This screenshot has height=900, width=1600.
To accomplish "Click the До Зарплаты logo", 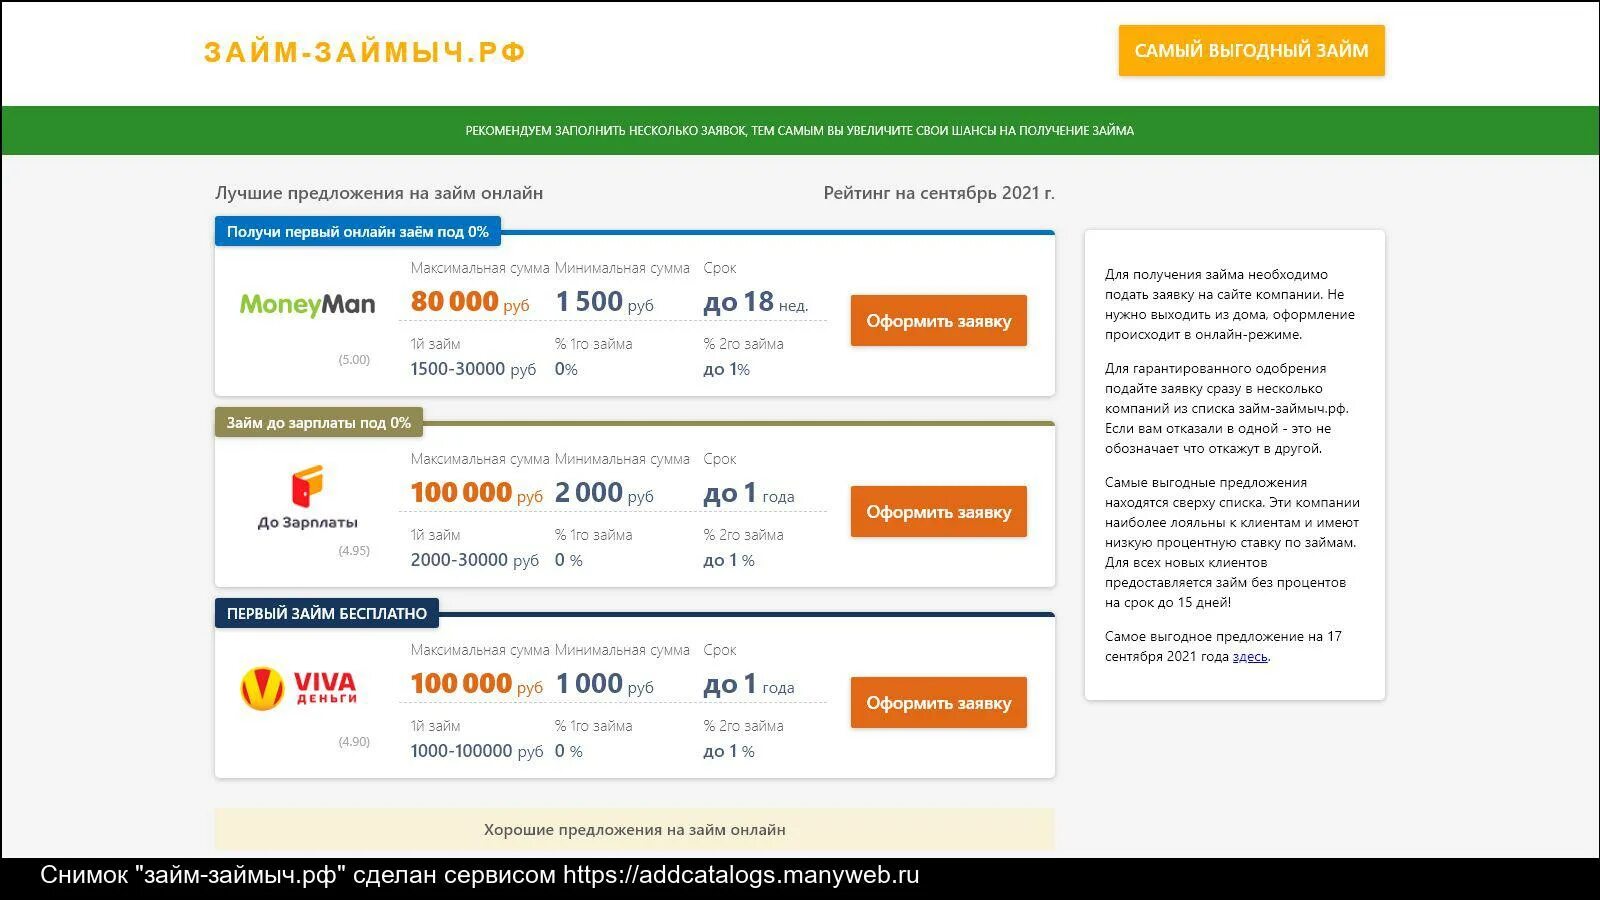I will pos(307,497).
